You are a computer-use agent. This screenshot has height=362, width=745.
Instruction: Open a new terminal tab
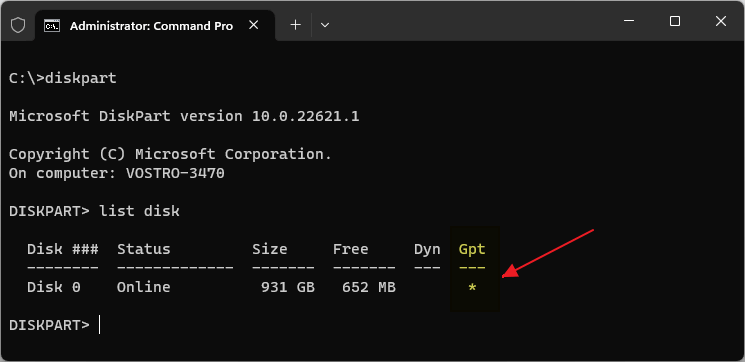tap(296, 25)
